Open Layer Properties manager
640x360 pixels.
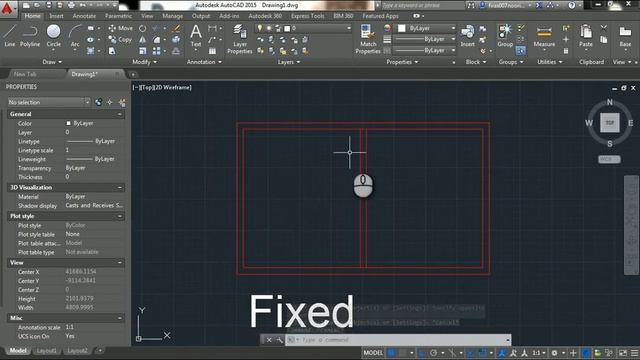(240, 39)
